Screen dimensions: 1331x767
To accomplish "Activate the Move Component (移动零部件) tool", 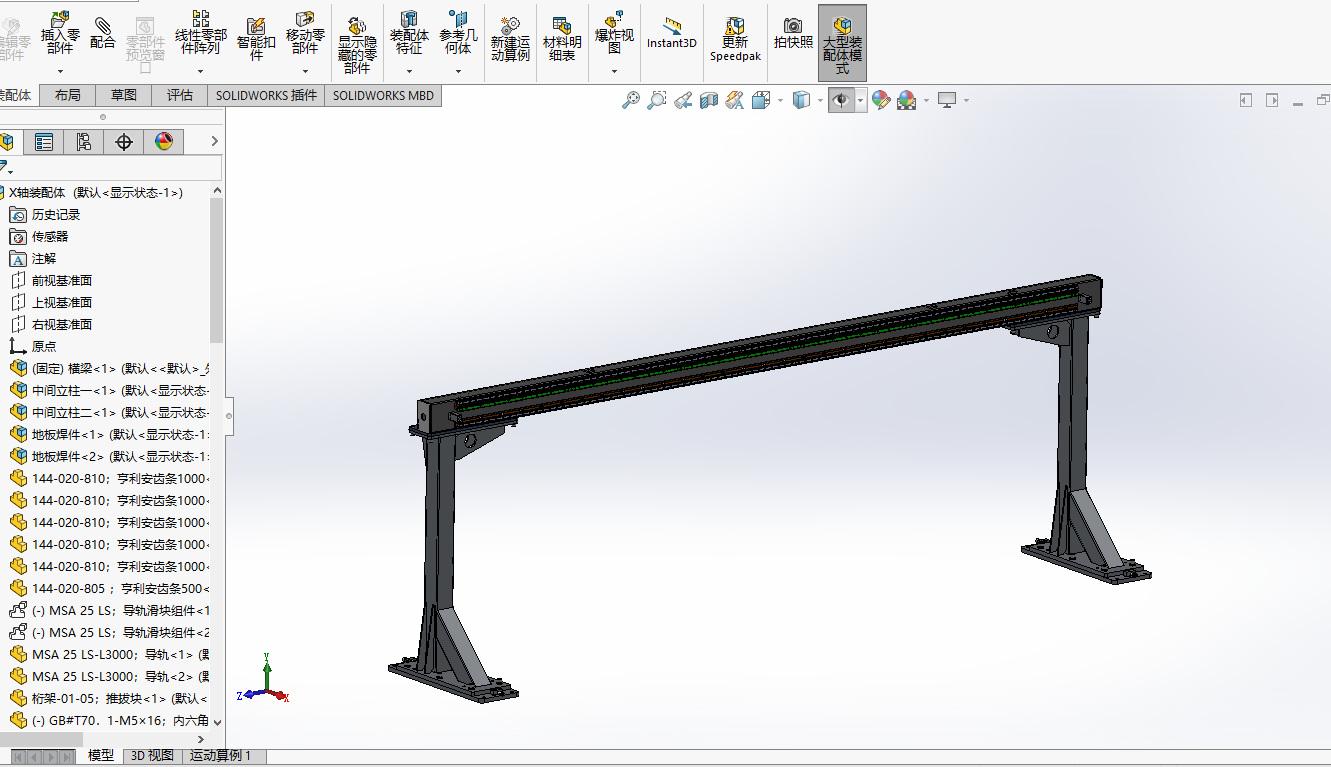I will coord(305,32).
